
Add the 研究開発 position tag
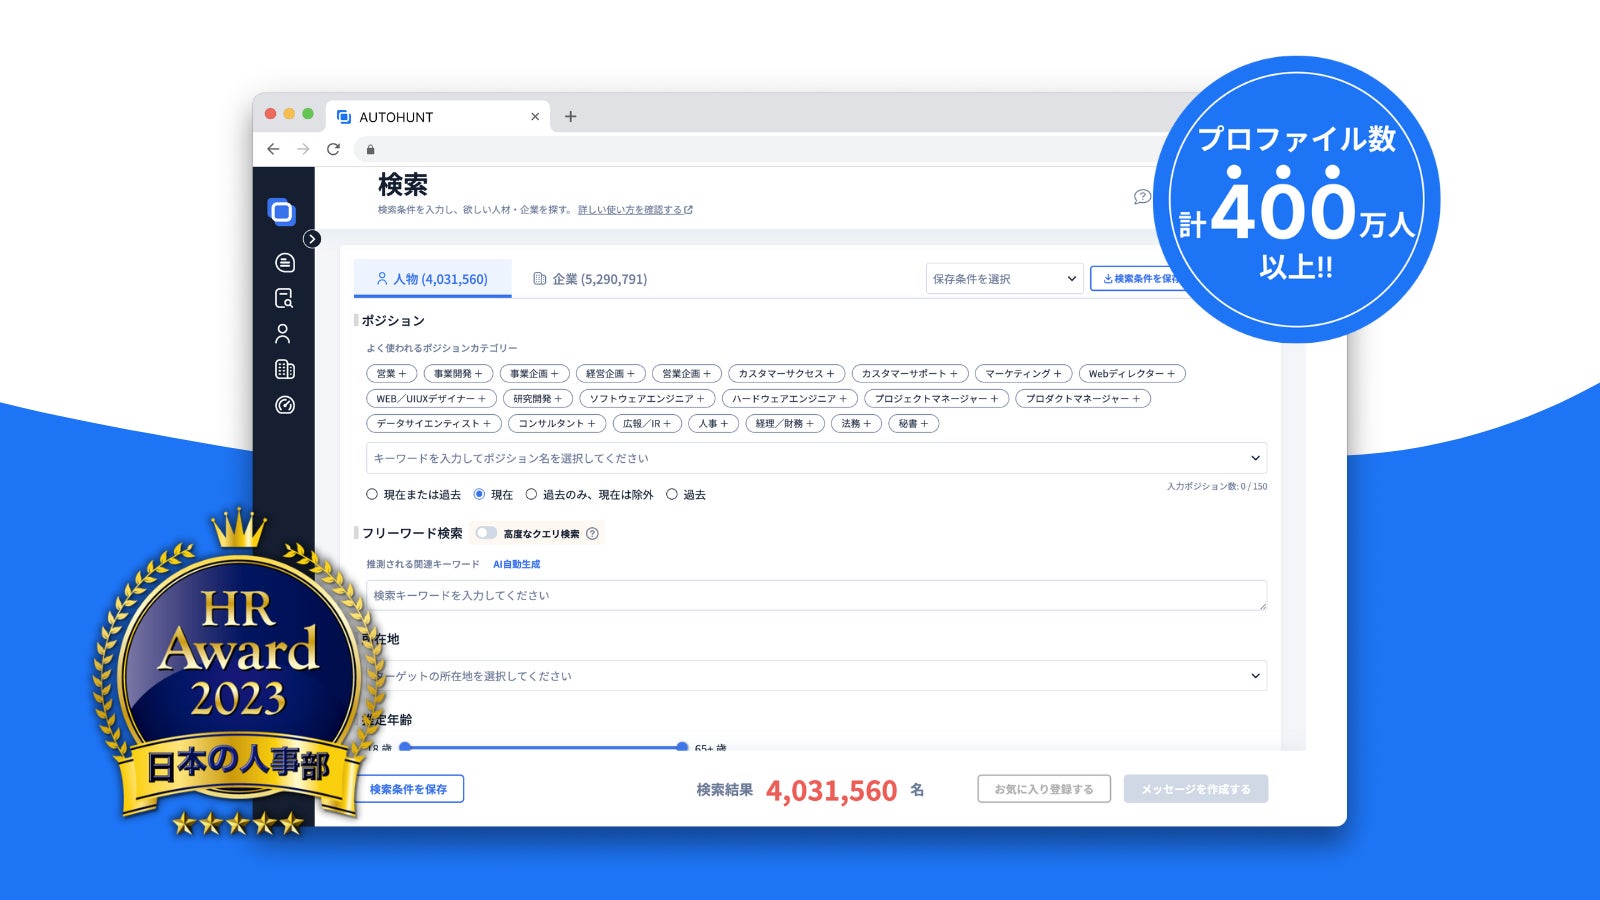pyautogui.click(x=538, y=399)
